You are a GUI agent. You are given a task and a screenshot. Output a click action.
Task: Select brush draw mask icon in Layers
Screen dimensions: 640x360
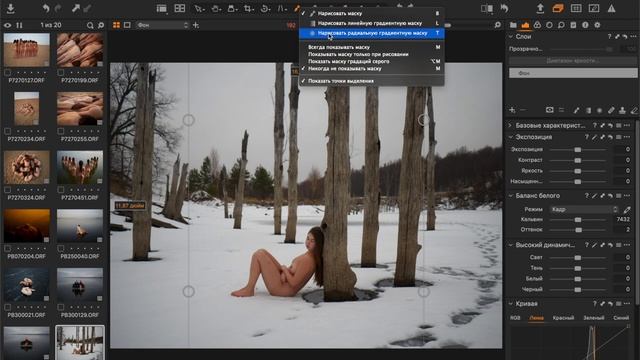point(576,110)
